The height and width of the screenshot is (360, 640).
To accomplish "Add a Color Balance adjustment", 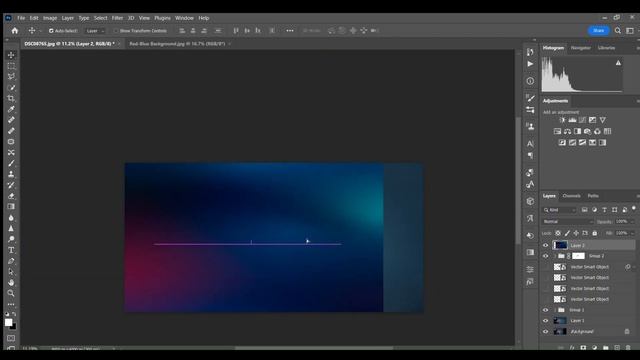I will (x=567, y=131).
